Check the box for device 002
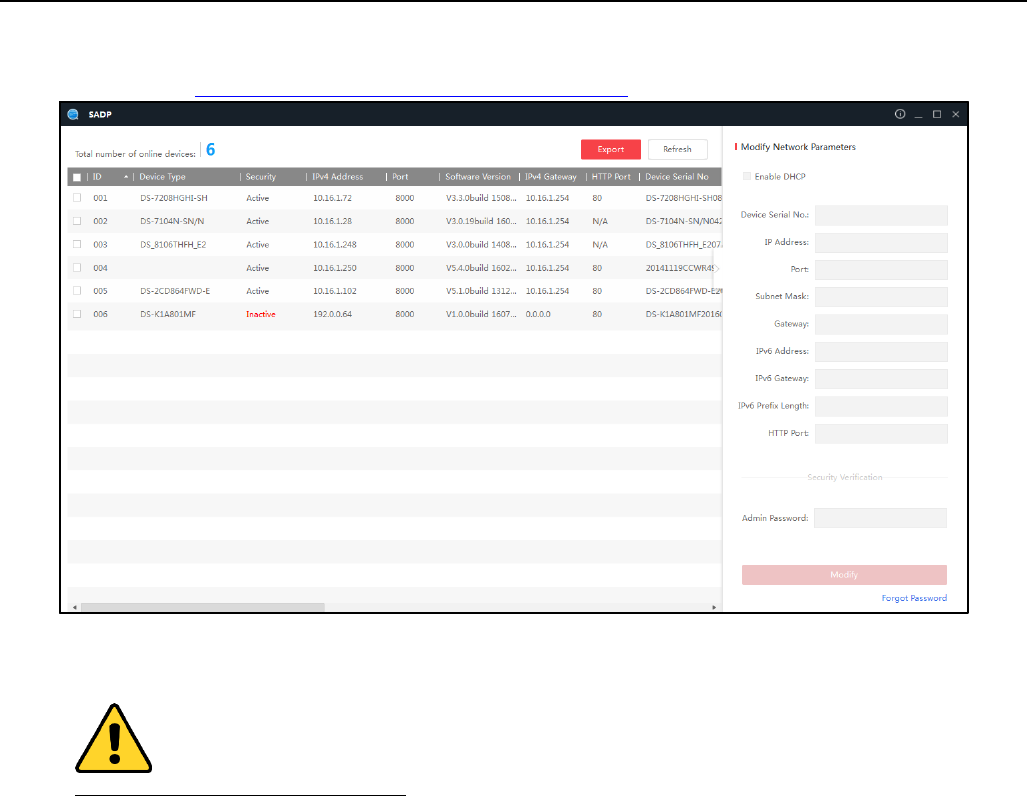The width and height of the screenshot is (1027, 796). tap(77, 221)
